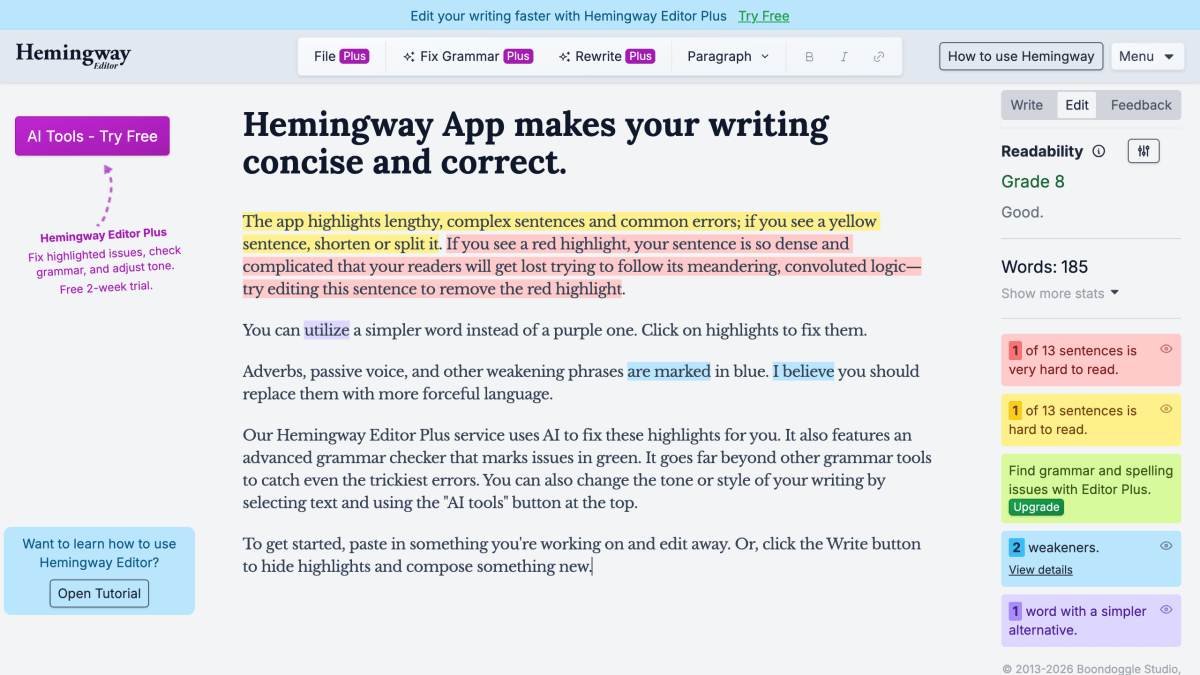This screenshot has width=1200, height=675.
Task: Click the Try Free banner link
Action: (764, 16)
